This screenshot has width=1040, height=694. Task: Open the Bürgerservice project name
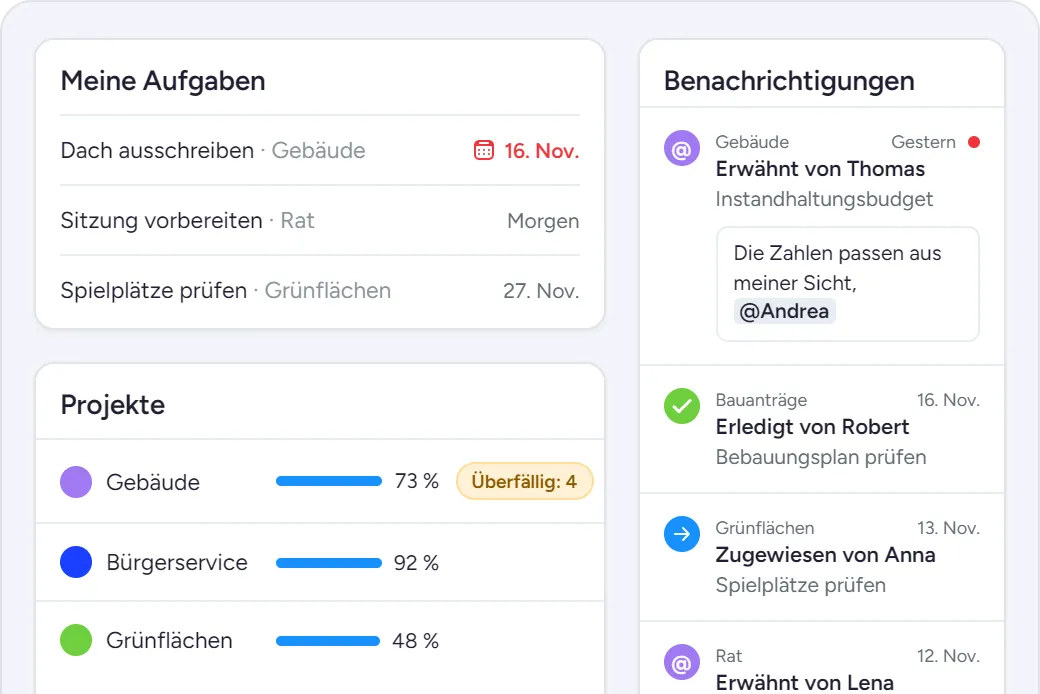pyautogui.click(x=176, y=563)
